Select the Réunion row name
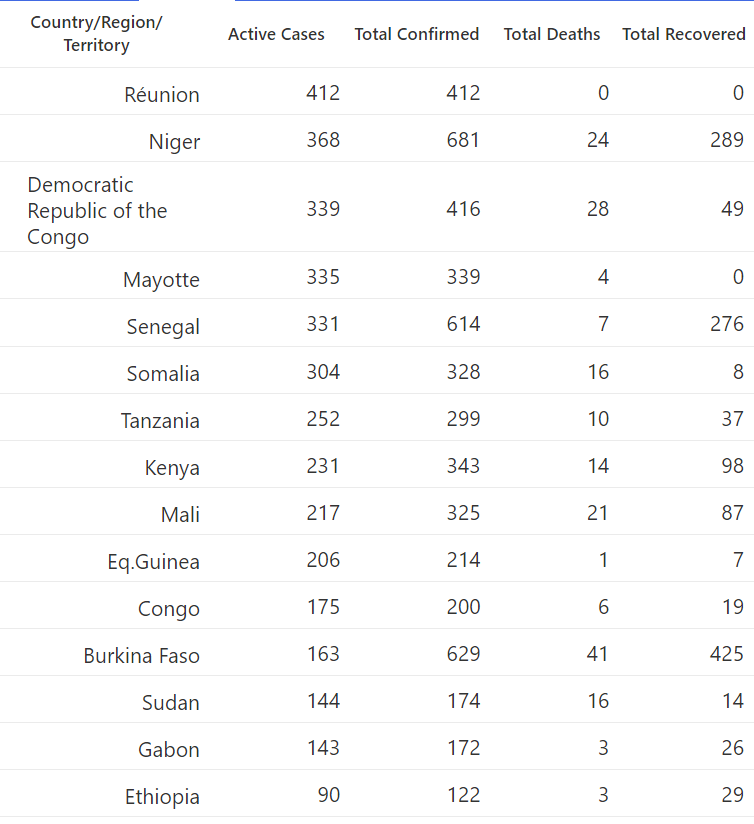Viewport: 754px width, 824px height. (x=162, y=95)
